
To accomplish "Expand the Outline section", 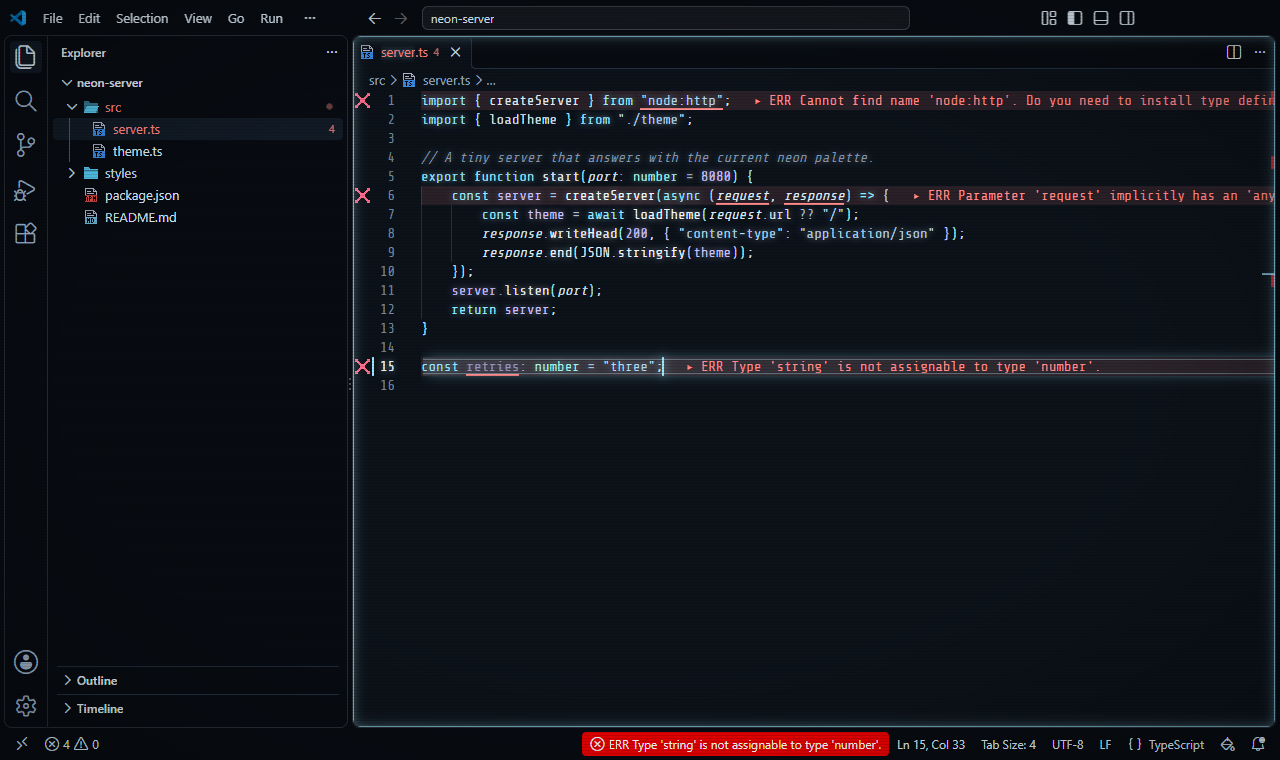I will (x=198, y=680).
